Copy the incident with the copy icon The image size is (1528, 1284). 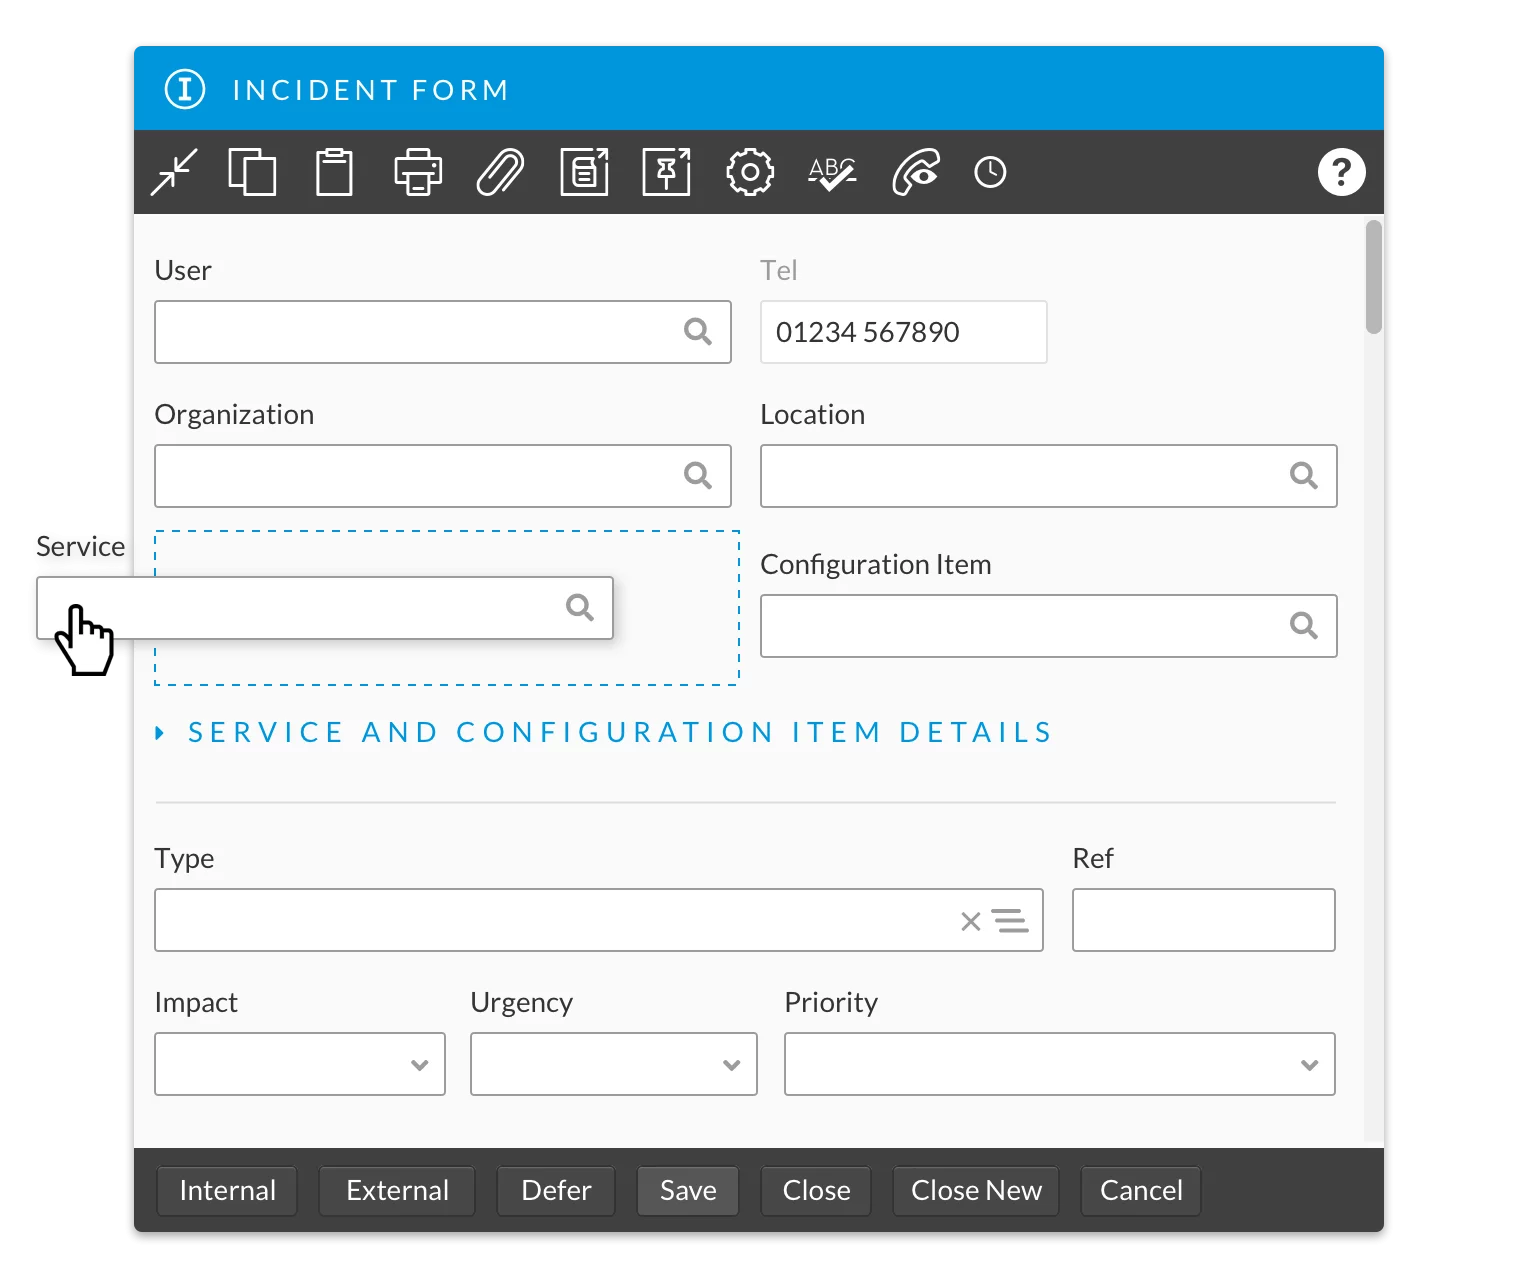252,172
